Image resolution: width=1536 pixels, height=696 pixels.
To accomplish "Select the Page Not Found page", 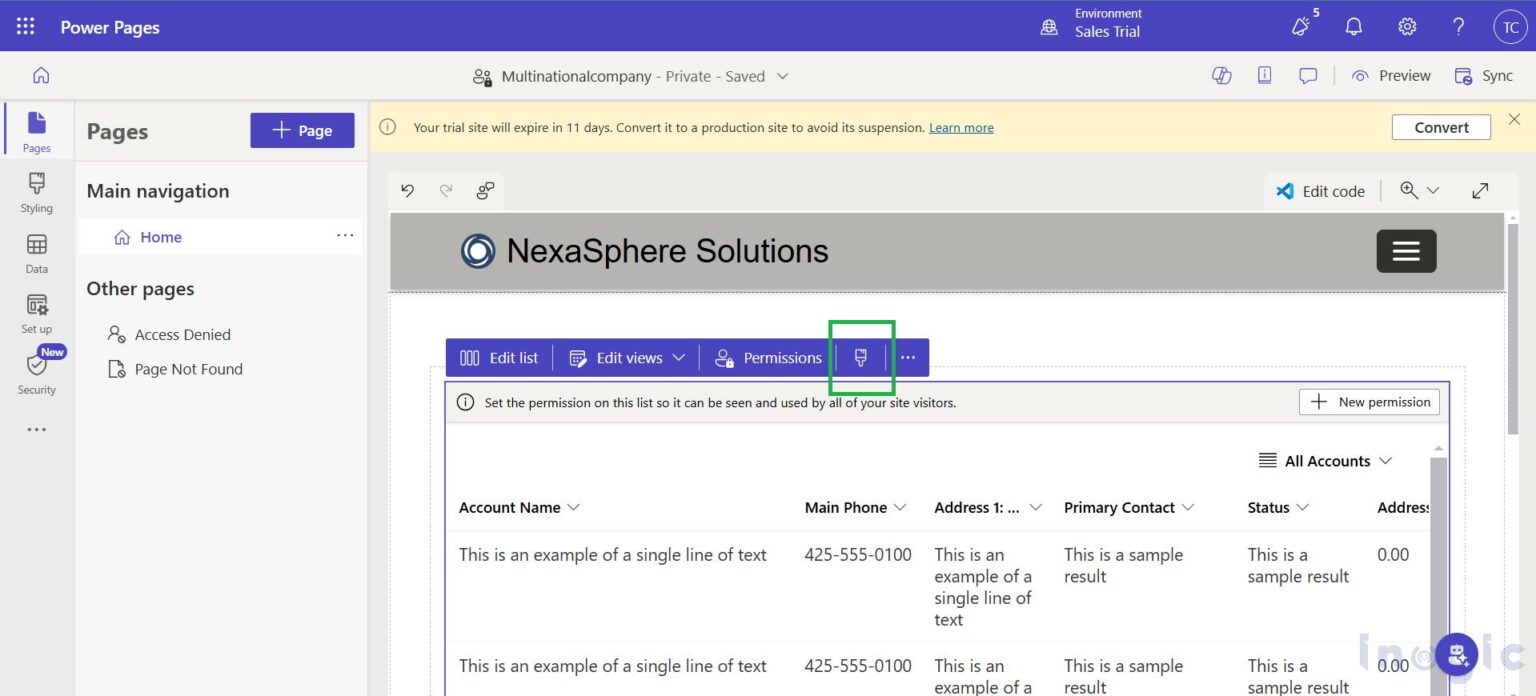I will 189,368.
